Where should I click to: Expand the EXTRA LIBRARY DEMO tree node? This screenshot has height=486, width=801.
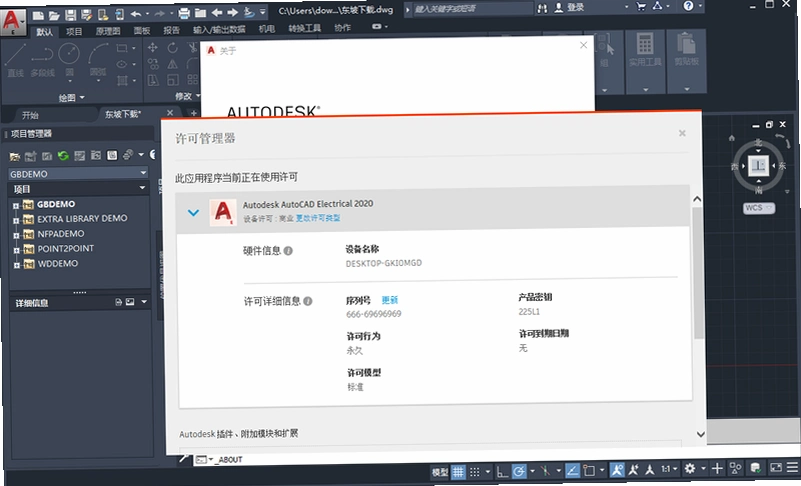pos(16,220)
